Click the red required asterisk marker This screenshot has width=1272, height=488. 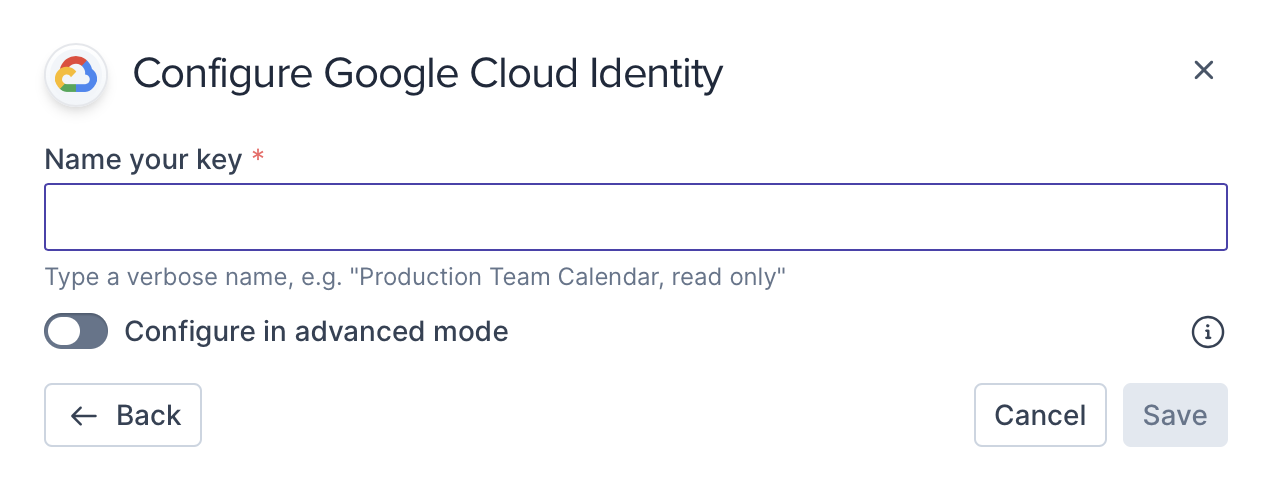(x=258, y=158)
